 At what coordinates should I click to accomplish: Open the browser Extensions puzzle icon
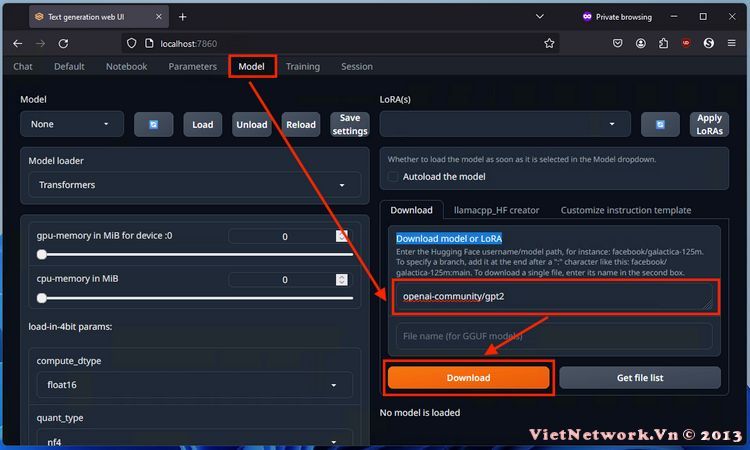coord(664,43)
